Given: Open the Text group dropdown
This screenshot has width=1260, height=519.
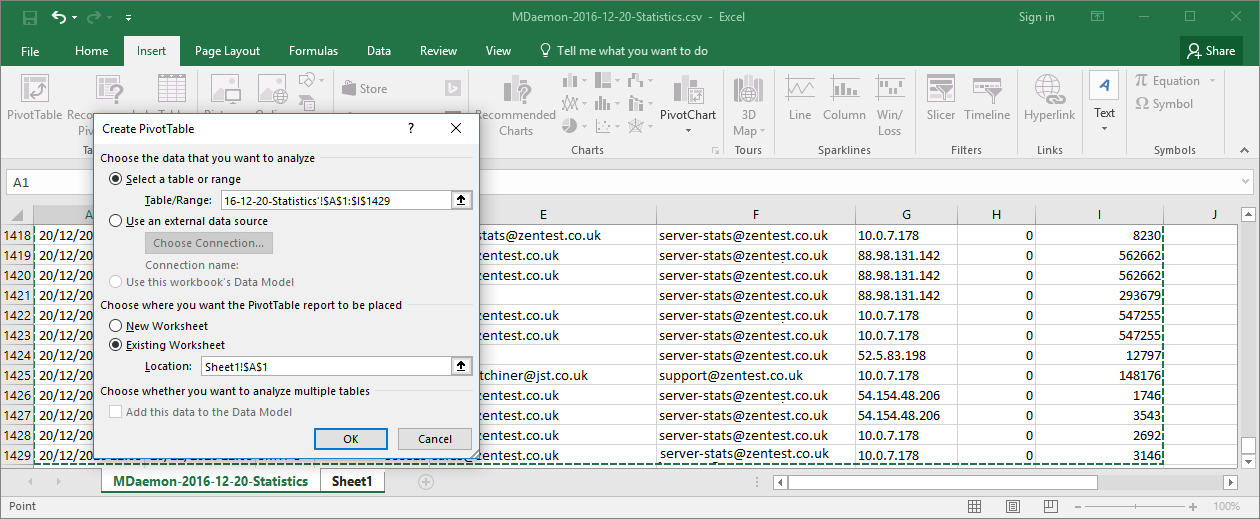Looking at the screenshot, I should pos(1104,129).
